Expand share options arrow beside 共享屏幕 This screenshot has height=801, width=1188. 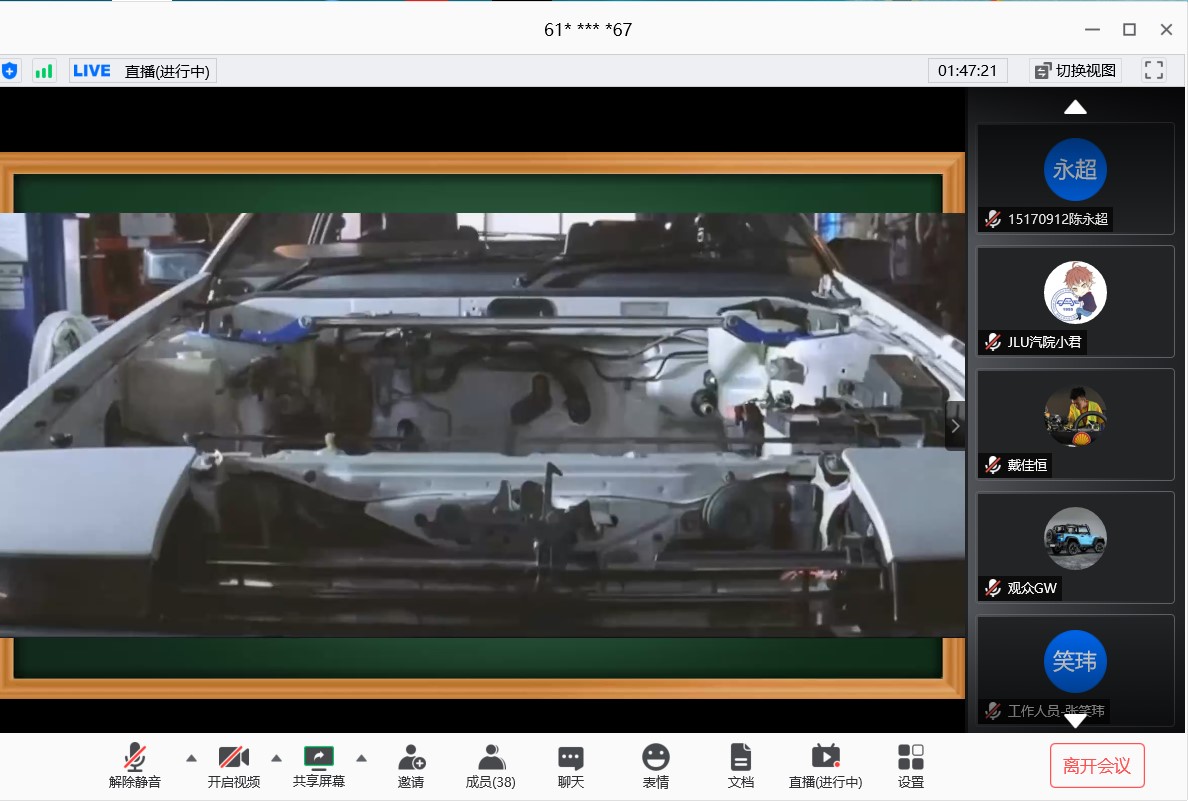click(362, 757)
